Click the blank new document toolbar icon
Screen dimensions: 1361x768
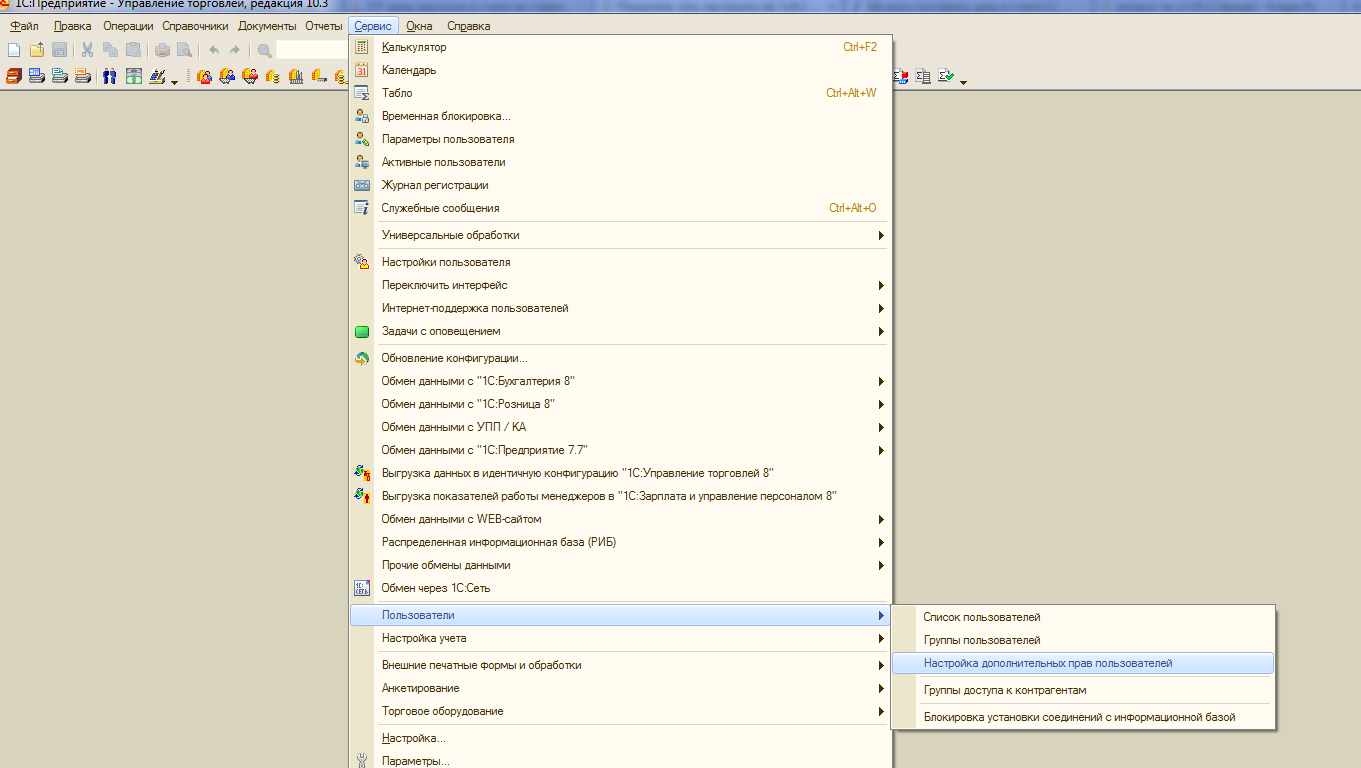(14, 50)
